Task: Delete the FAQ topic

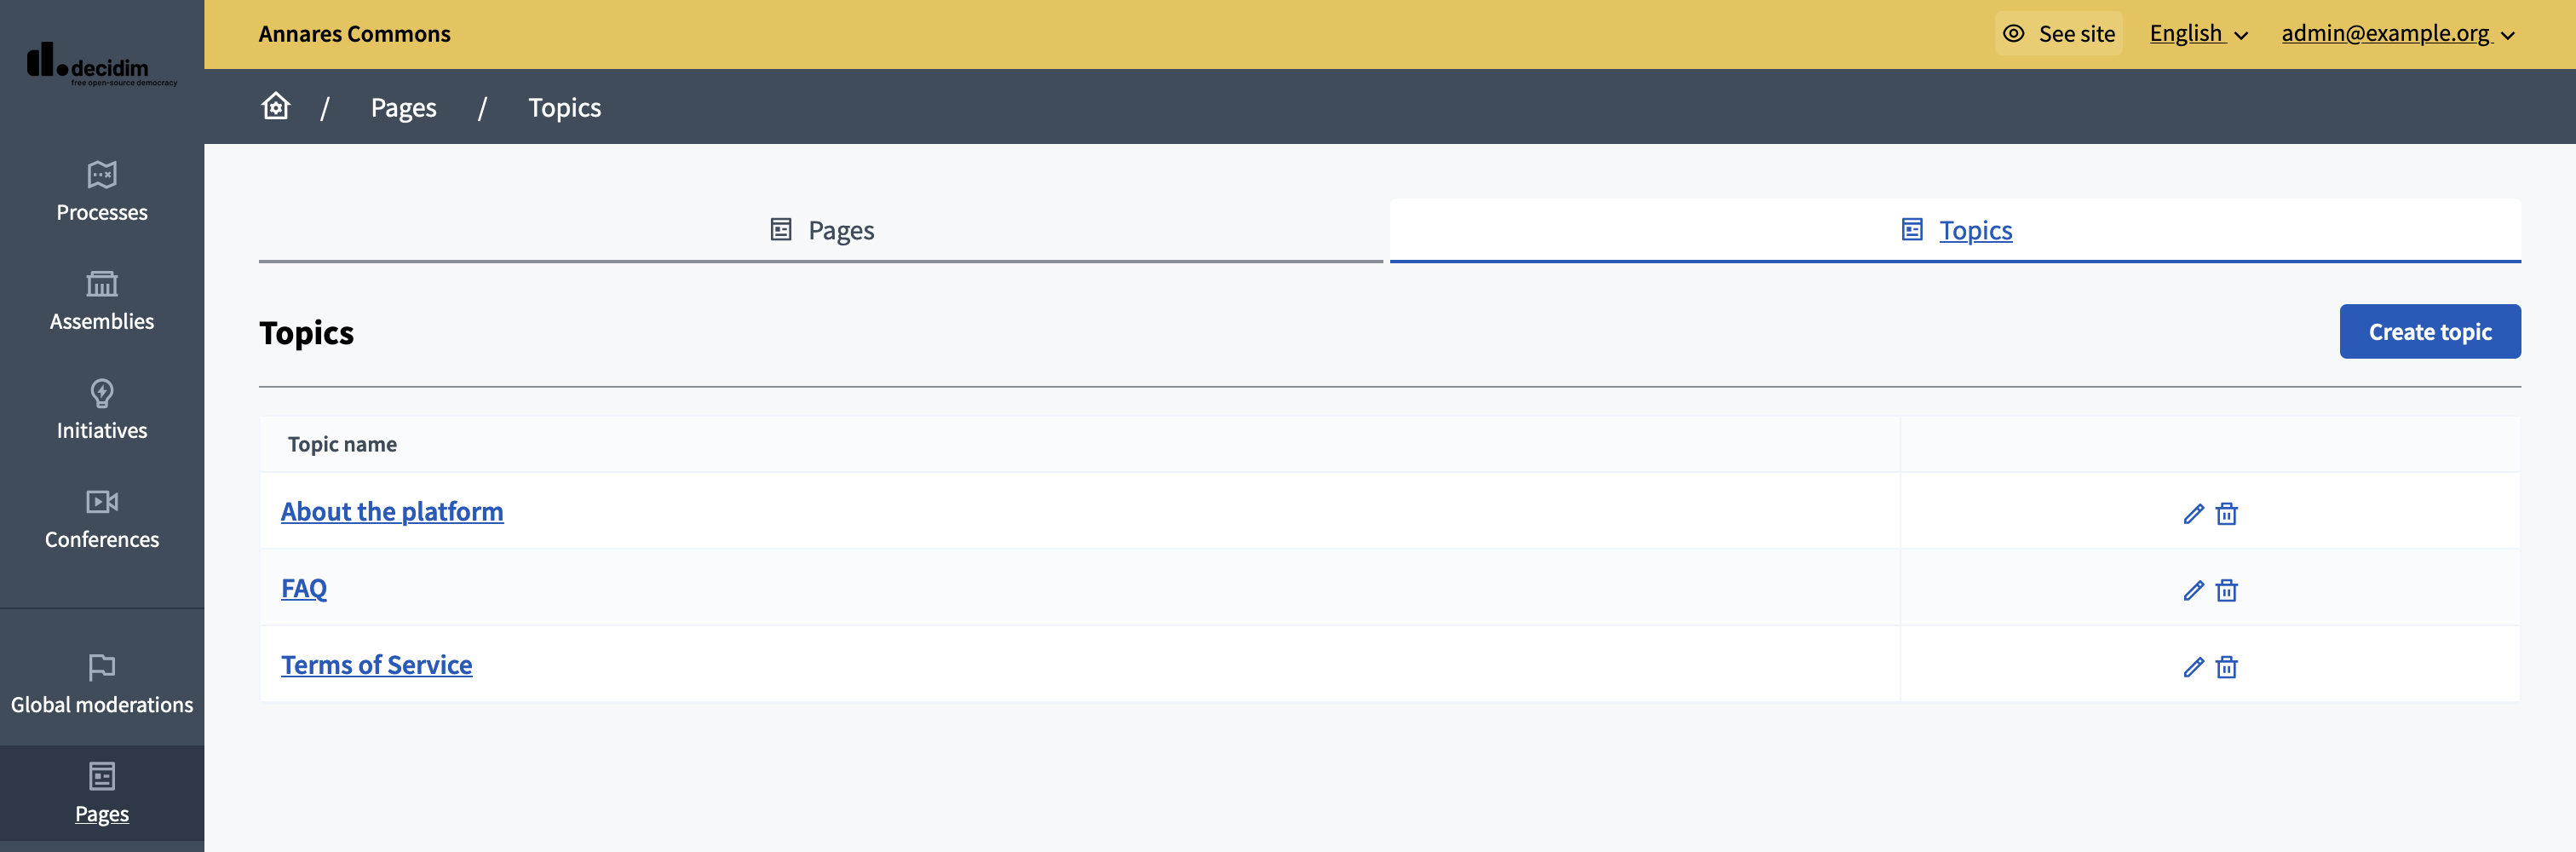Action: tap(2228, 590)
